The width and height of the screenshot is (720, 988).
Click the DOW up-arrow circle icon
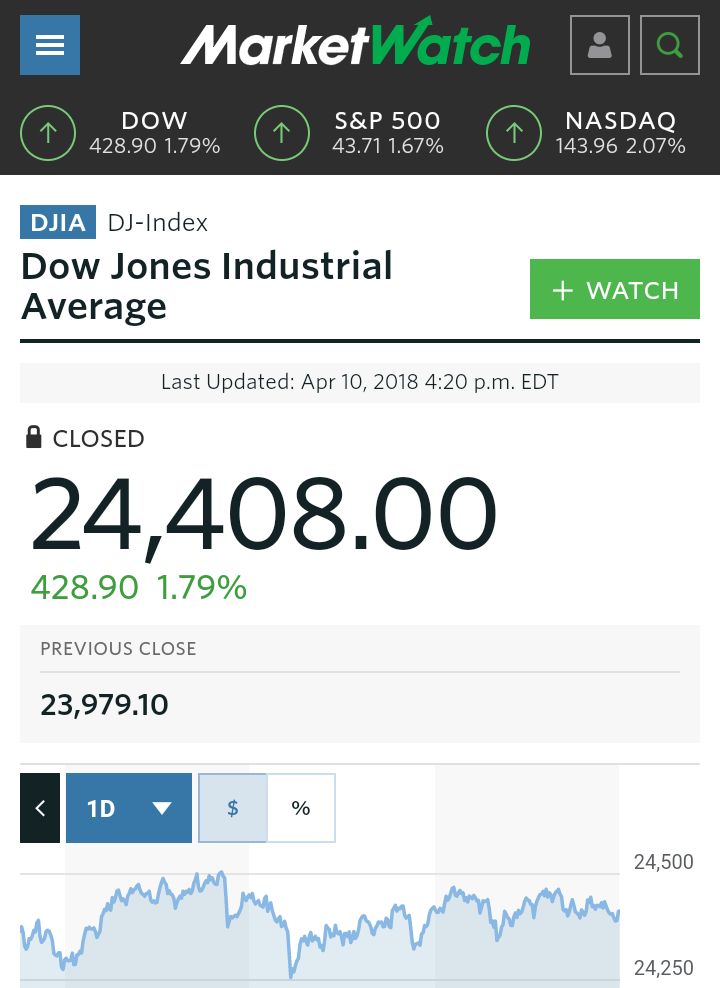click(48, 133)
